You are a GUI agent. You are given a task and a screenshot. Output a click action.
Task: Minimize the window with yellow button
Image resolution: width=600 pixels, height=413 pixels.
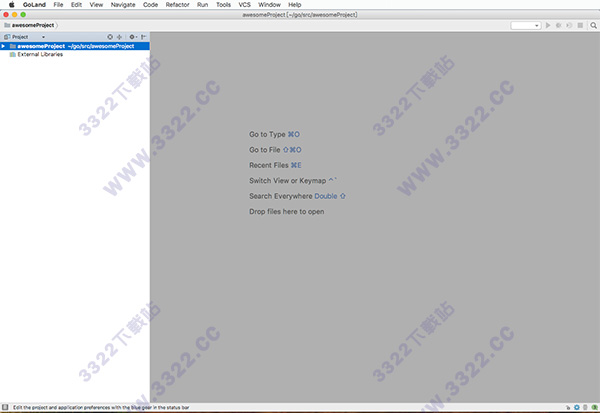[15, 15]
